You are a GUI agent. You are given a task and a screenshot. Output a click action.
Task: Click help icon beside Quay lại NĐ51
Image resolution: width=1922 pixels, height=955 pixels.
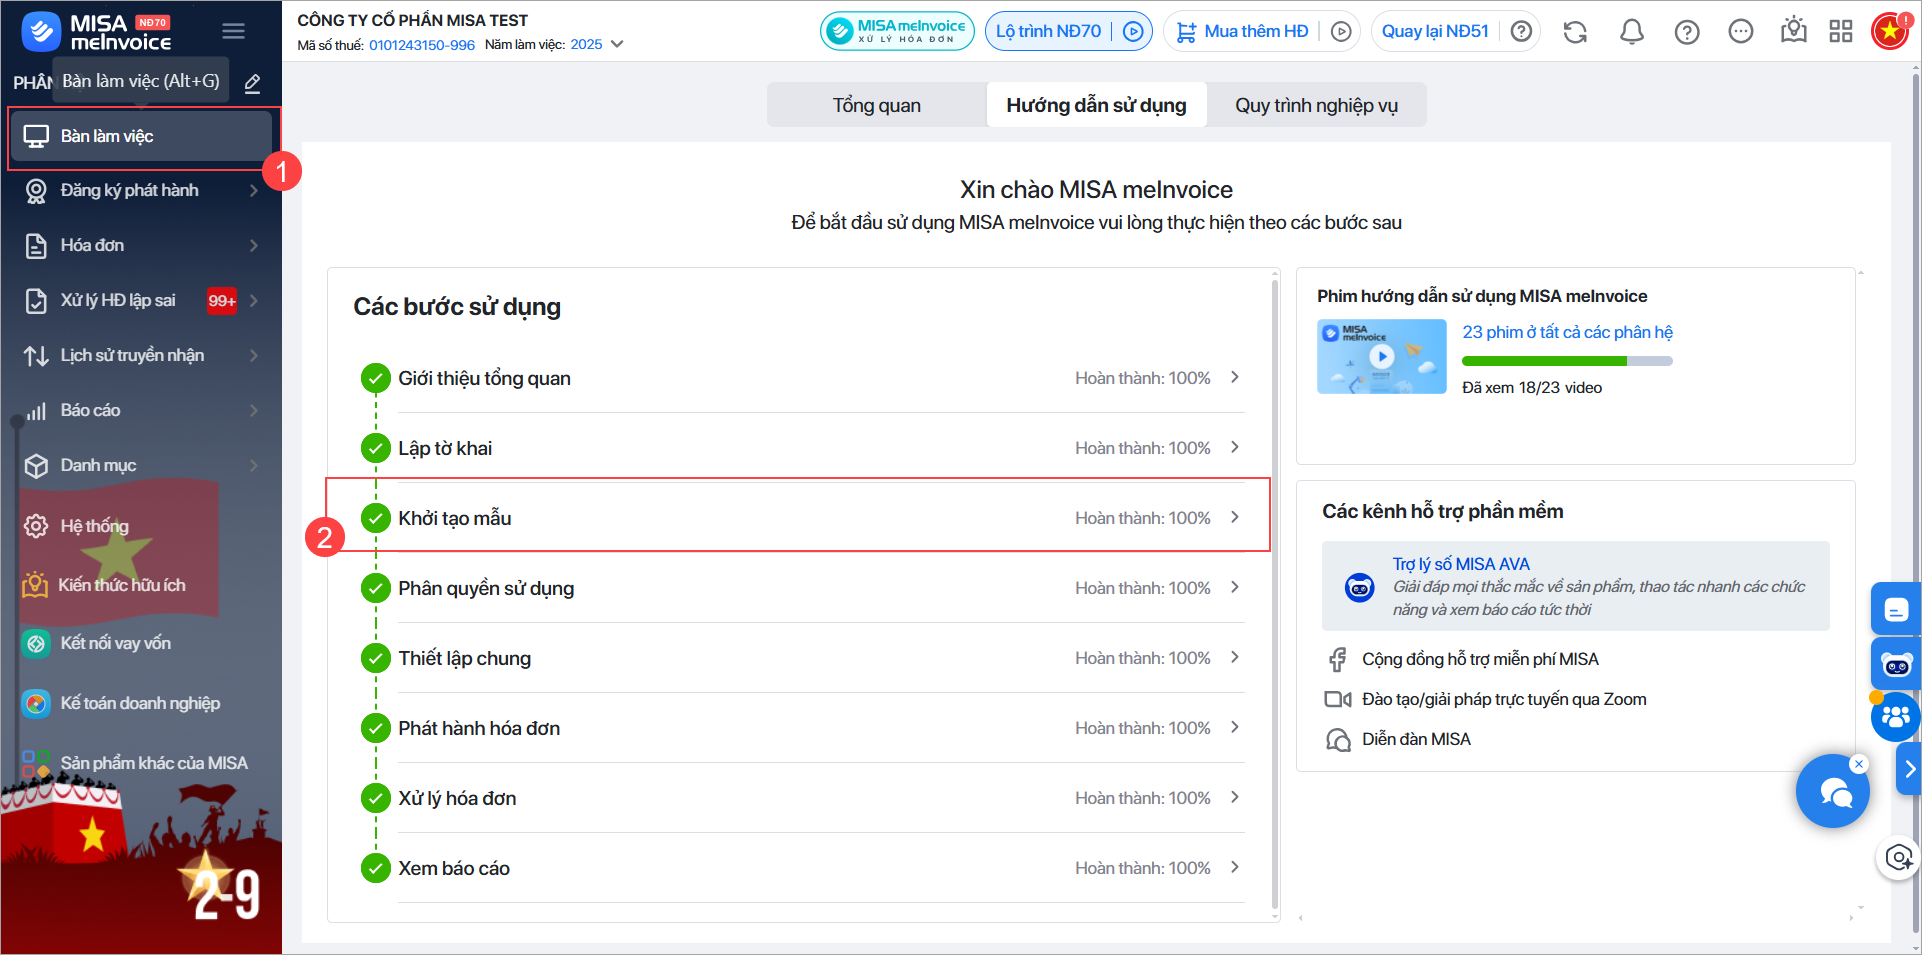coord(1521,32)
